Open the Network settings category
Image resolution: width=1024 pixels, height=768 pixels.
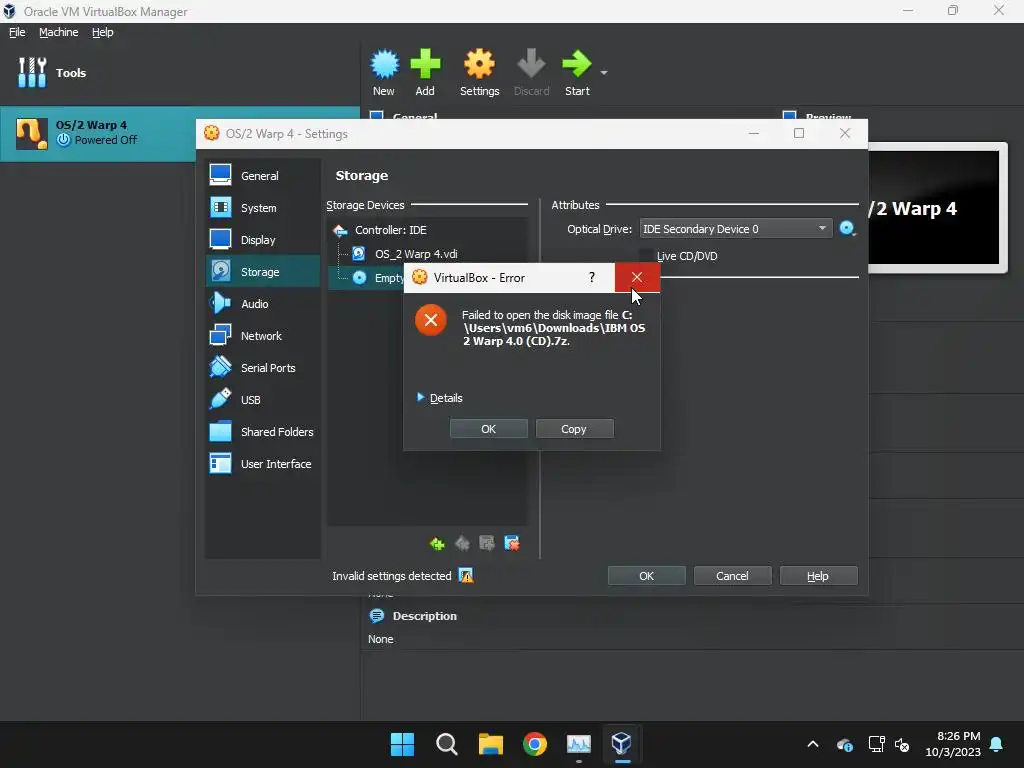pyautogui.click(x=263, y=336)
